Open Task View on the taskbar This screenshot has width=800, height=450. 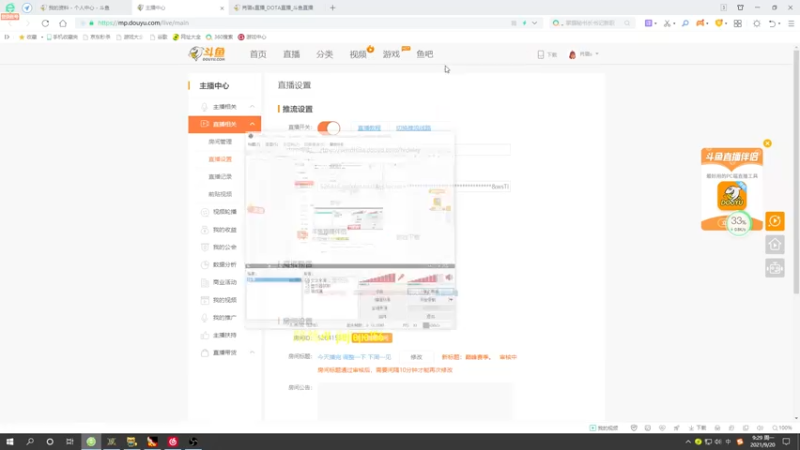pyautogui.click(x=70, y=441)
